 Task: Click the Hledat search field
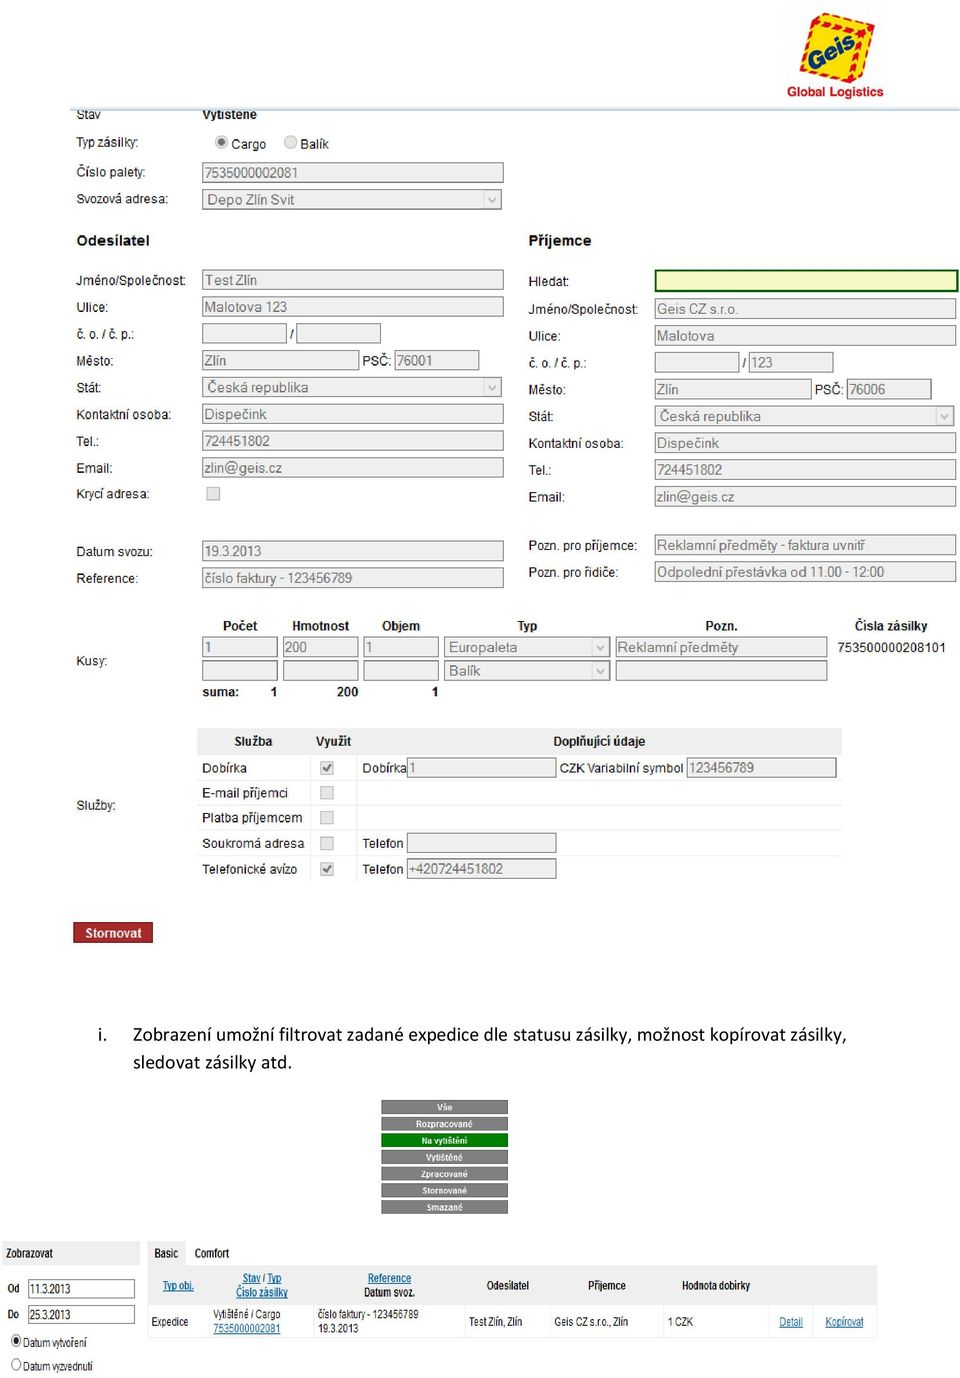806,281
